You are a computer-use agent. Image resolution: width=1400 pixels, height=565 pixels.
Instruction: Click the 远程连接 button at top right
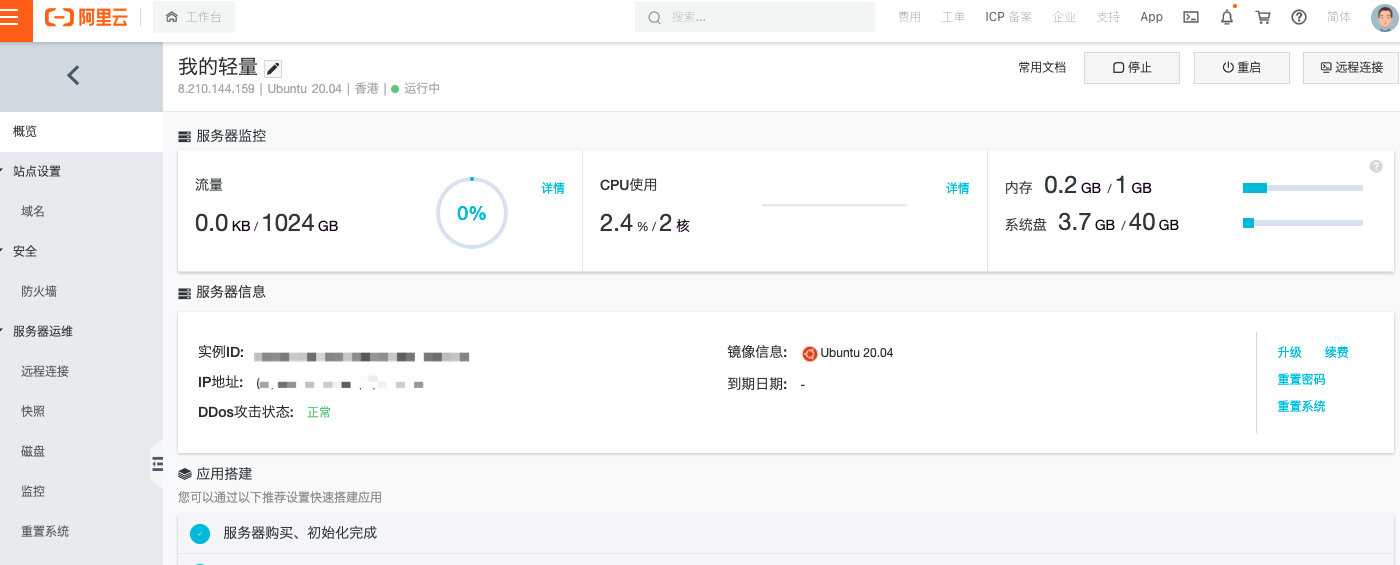1351,68
